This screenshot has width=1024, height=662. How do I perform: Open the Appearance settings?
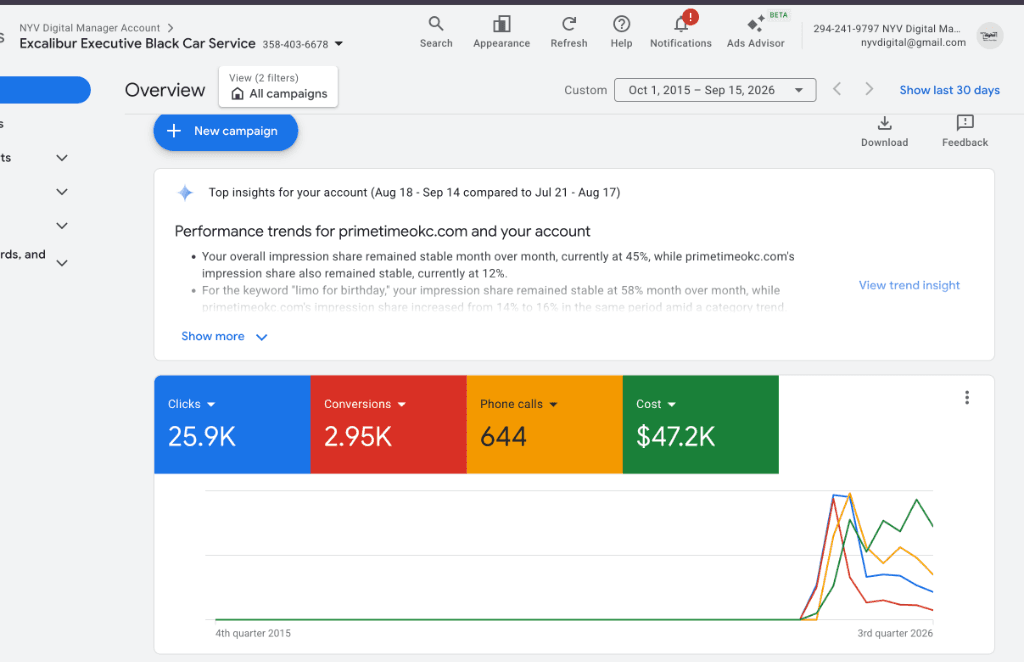point(501,32)
